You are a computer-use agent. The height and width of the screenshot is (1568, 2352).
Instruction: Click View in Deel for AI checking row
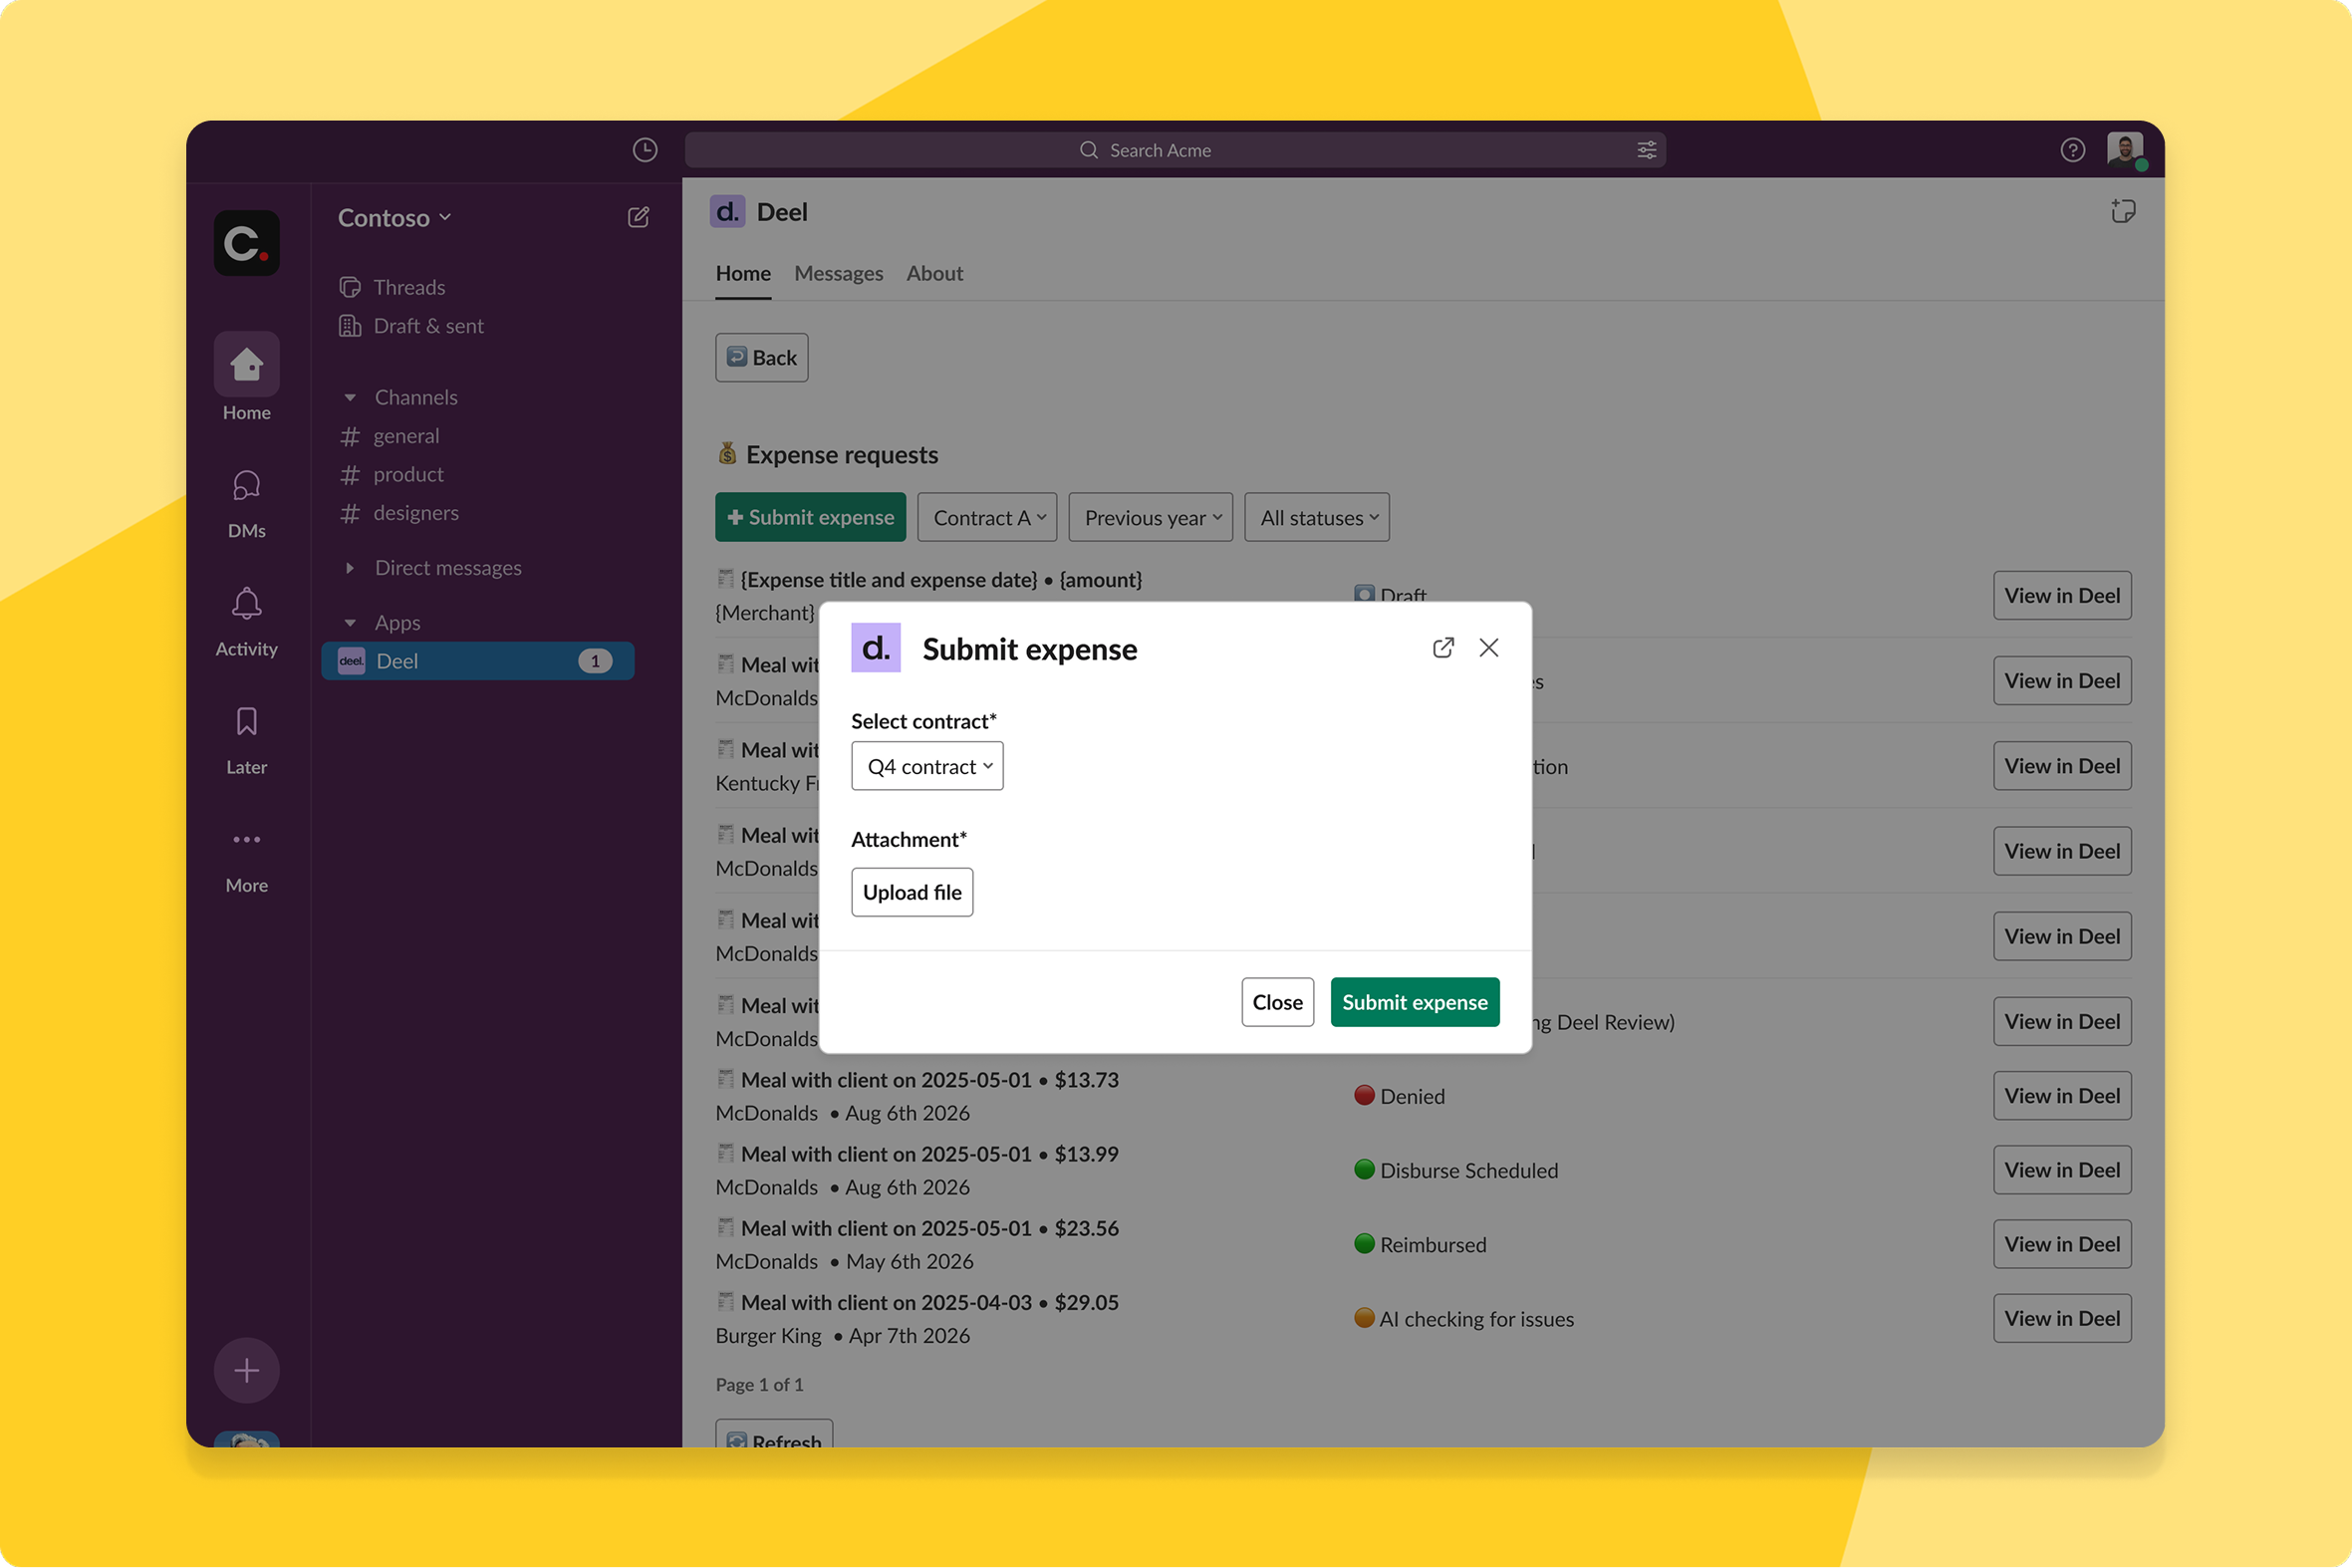2062,1318
